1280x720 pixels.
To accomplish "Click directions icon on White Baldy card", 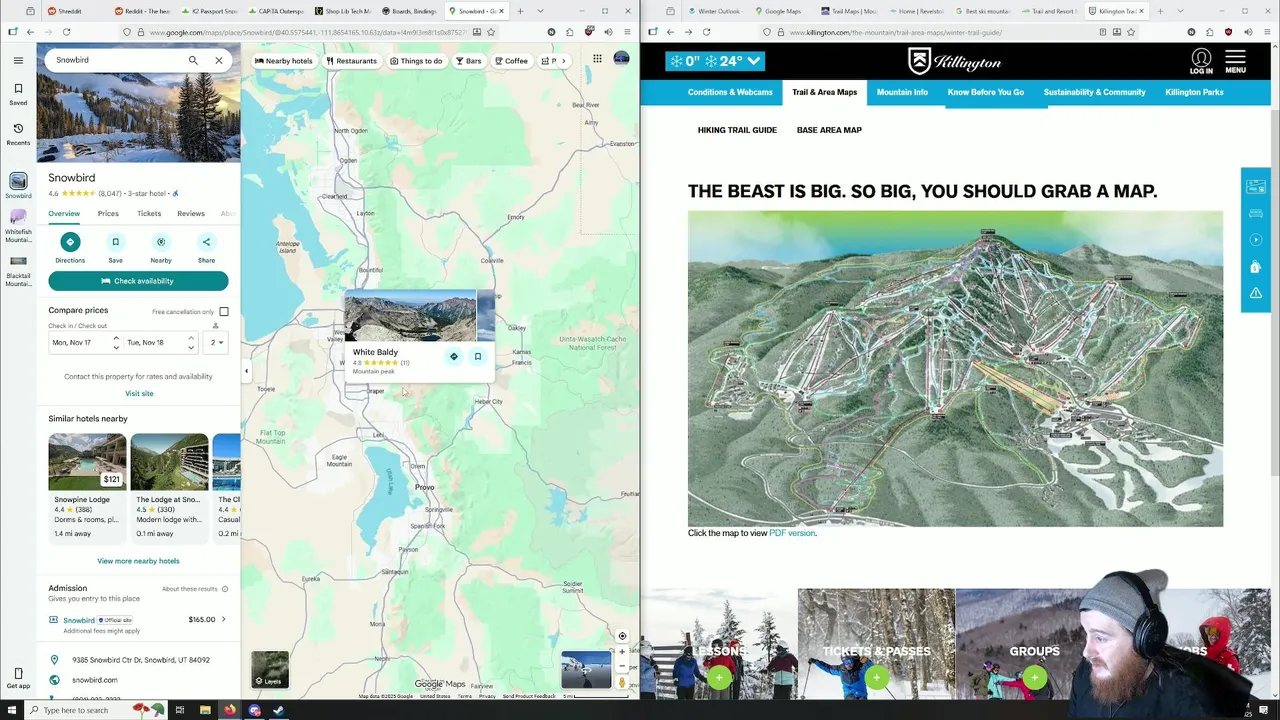I will pyautogui.click(x=454, y=357).
